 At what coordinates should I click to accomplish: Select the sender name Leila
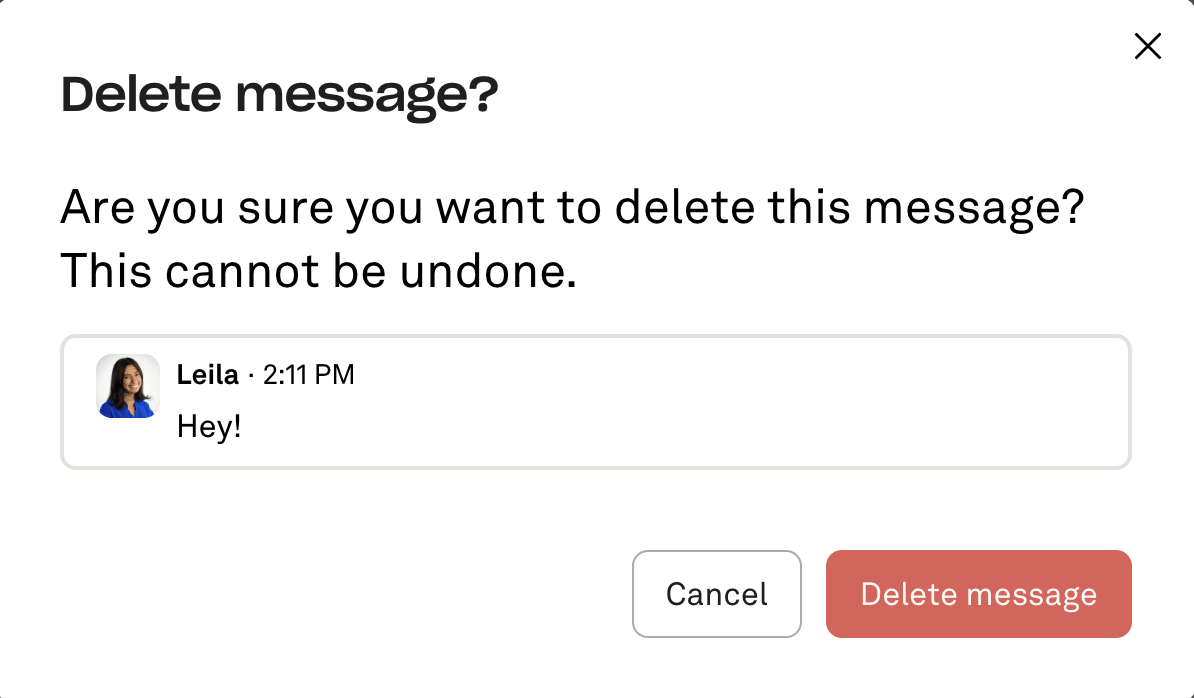(207, 375)
